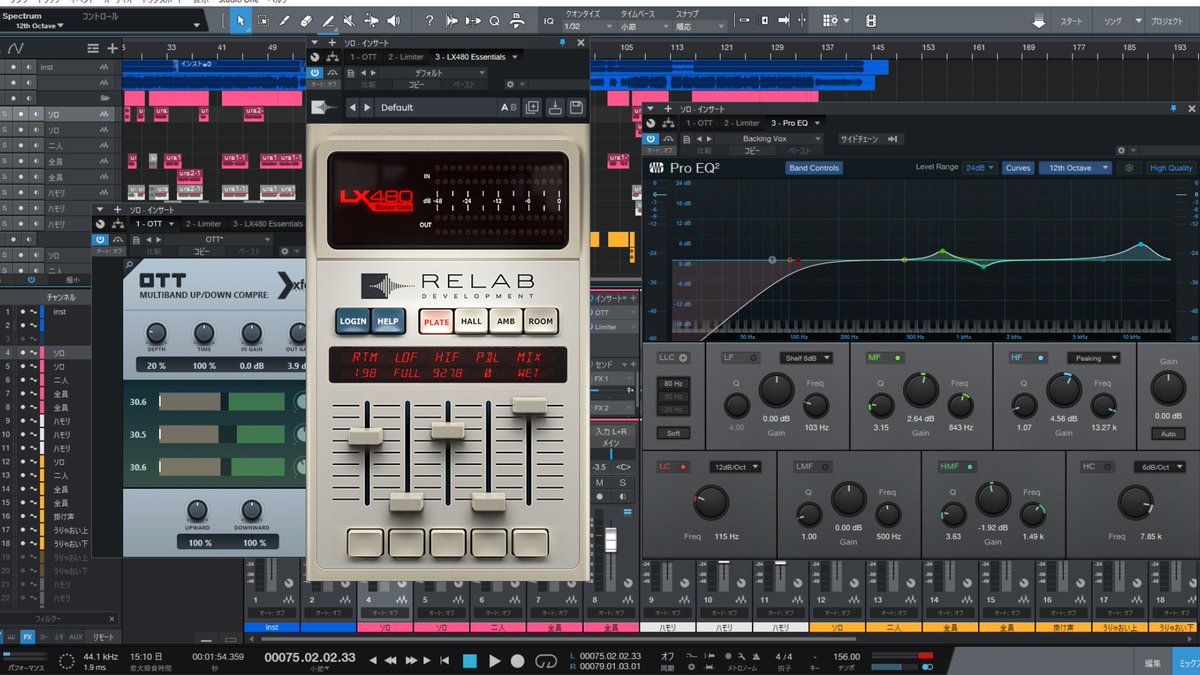Toggle the Auto gain button
Viewport: 1200px width, 675px height.
pos(1166,434)
